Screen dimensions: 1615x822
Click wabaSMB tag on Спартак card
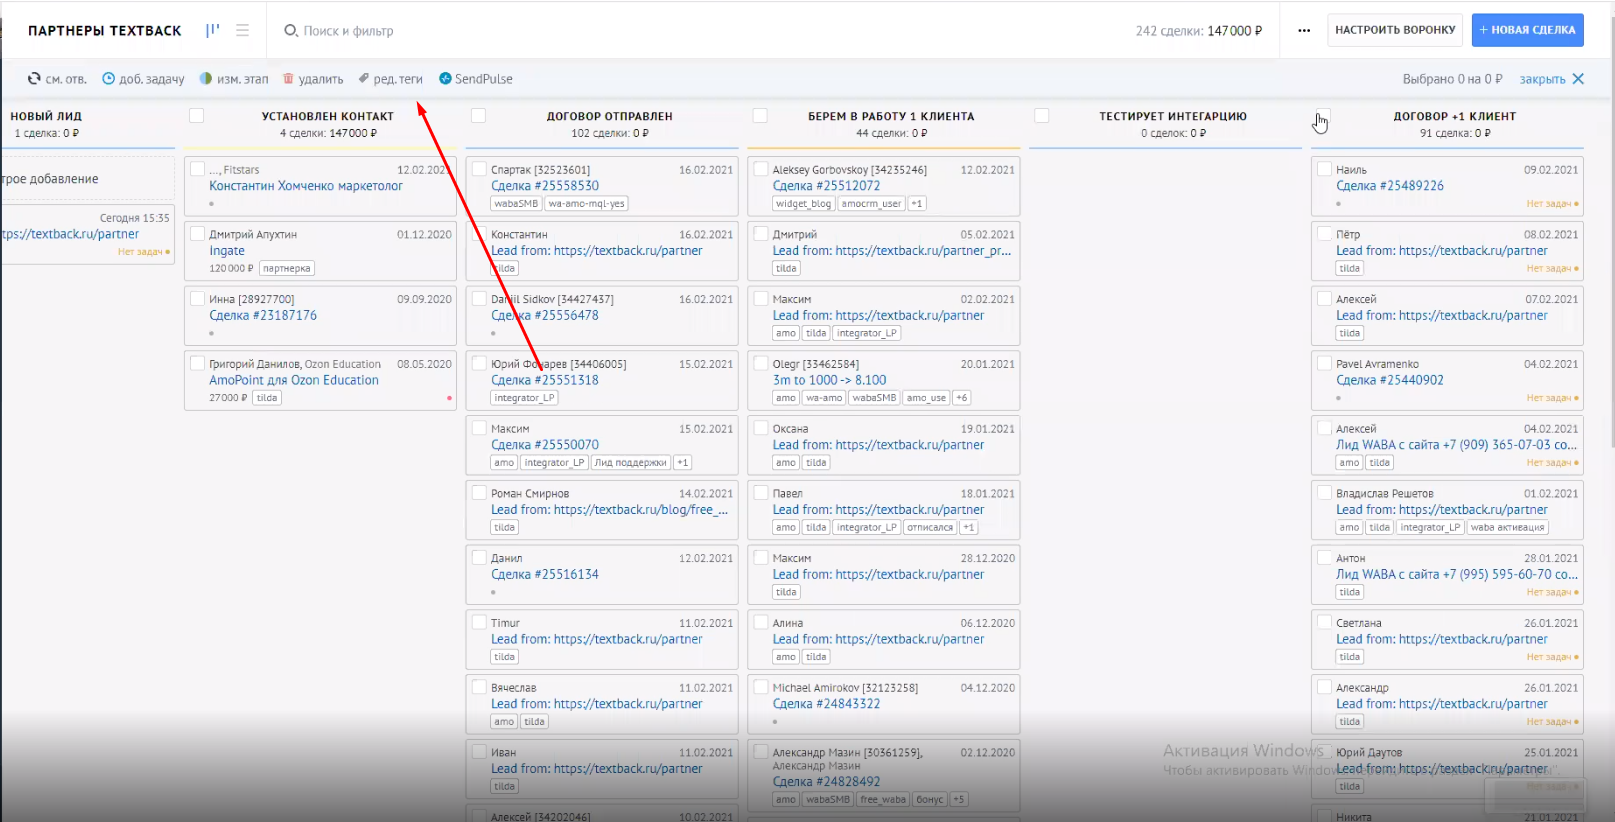pos(516,204)
